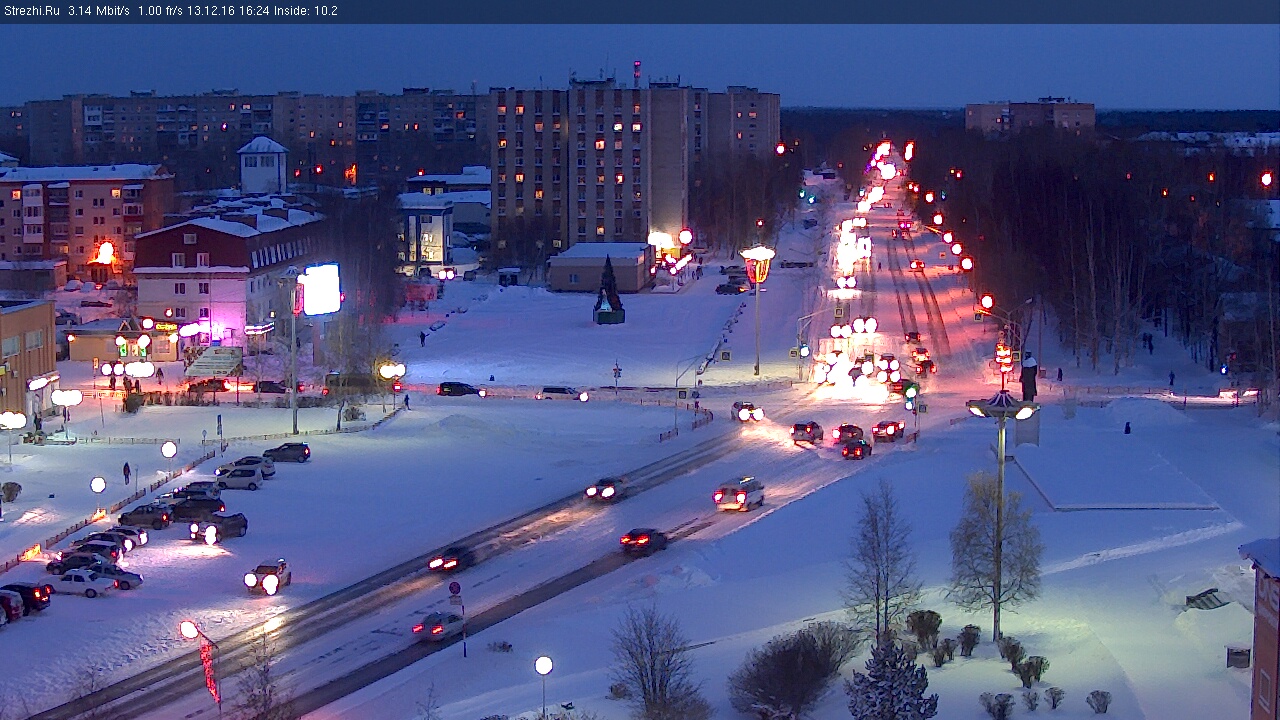
Task: Click the Strezhi.Ru overlay label
Action: tap(31, 11)
